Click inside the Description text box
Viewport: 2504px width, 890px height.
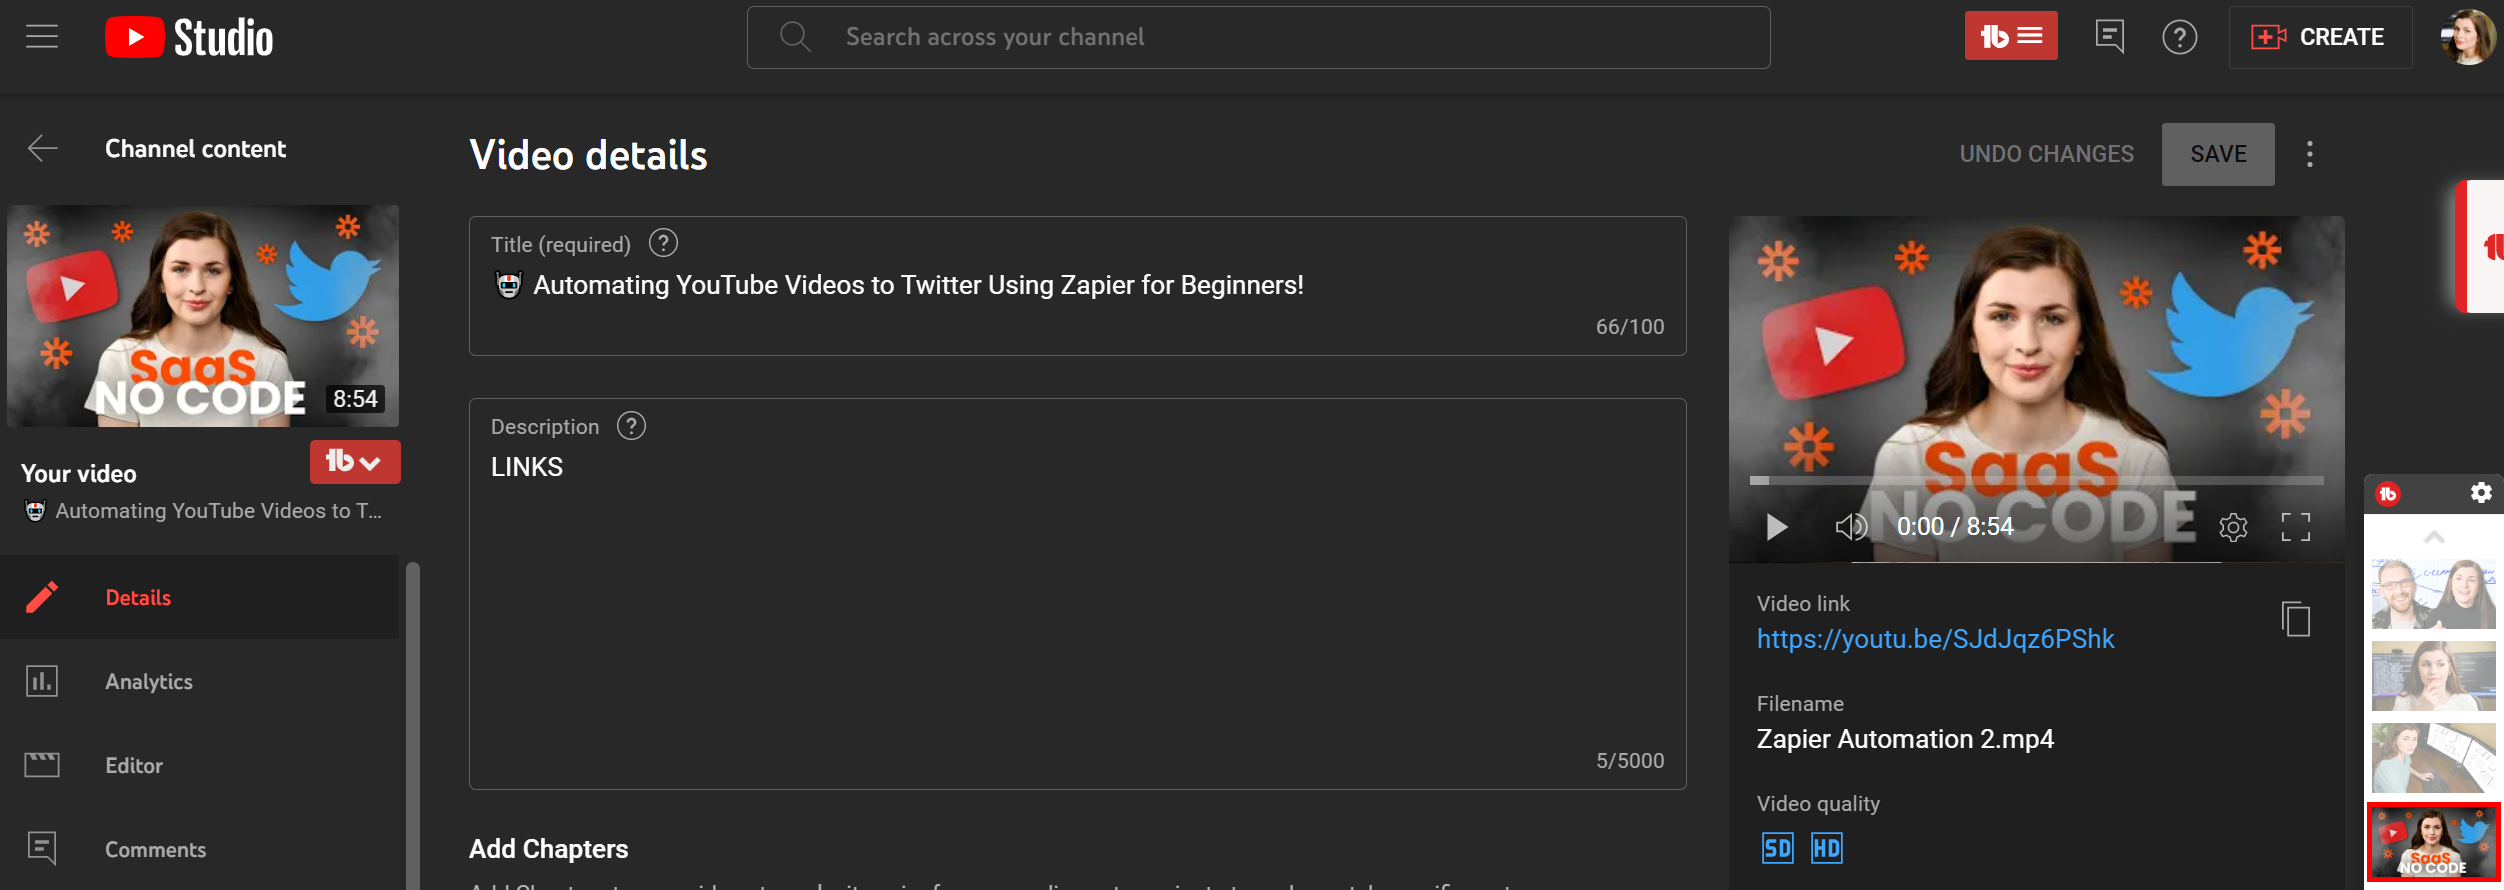(1077, 594)
